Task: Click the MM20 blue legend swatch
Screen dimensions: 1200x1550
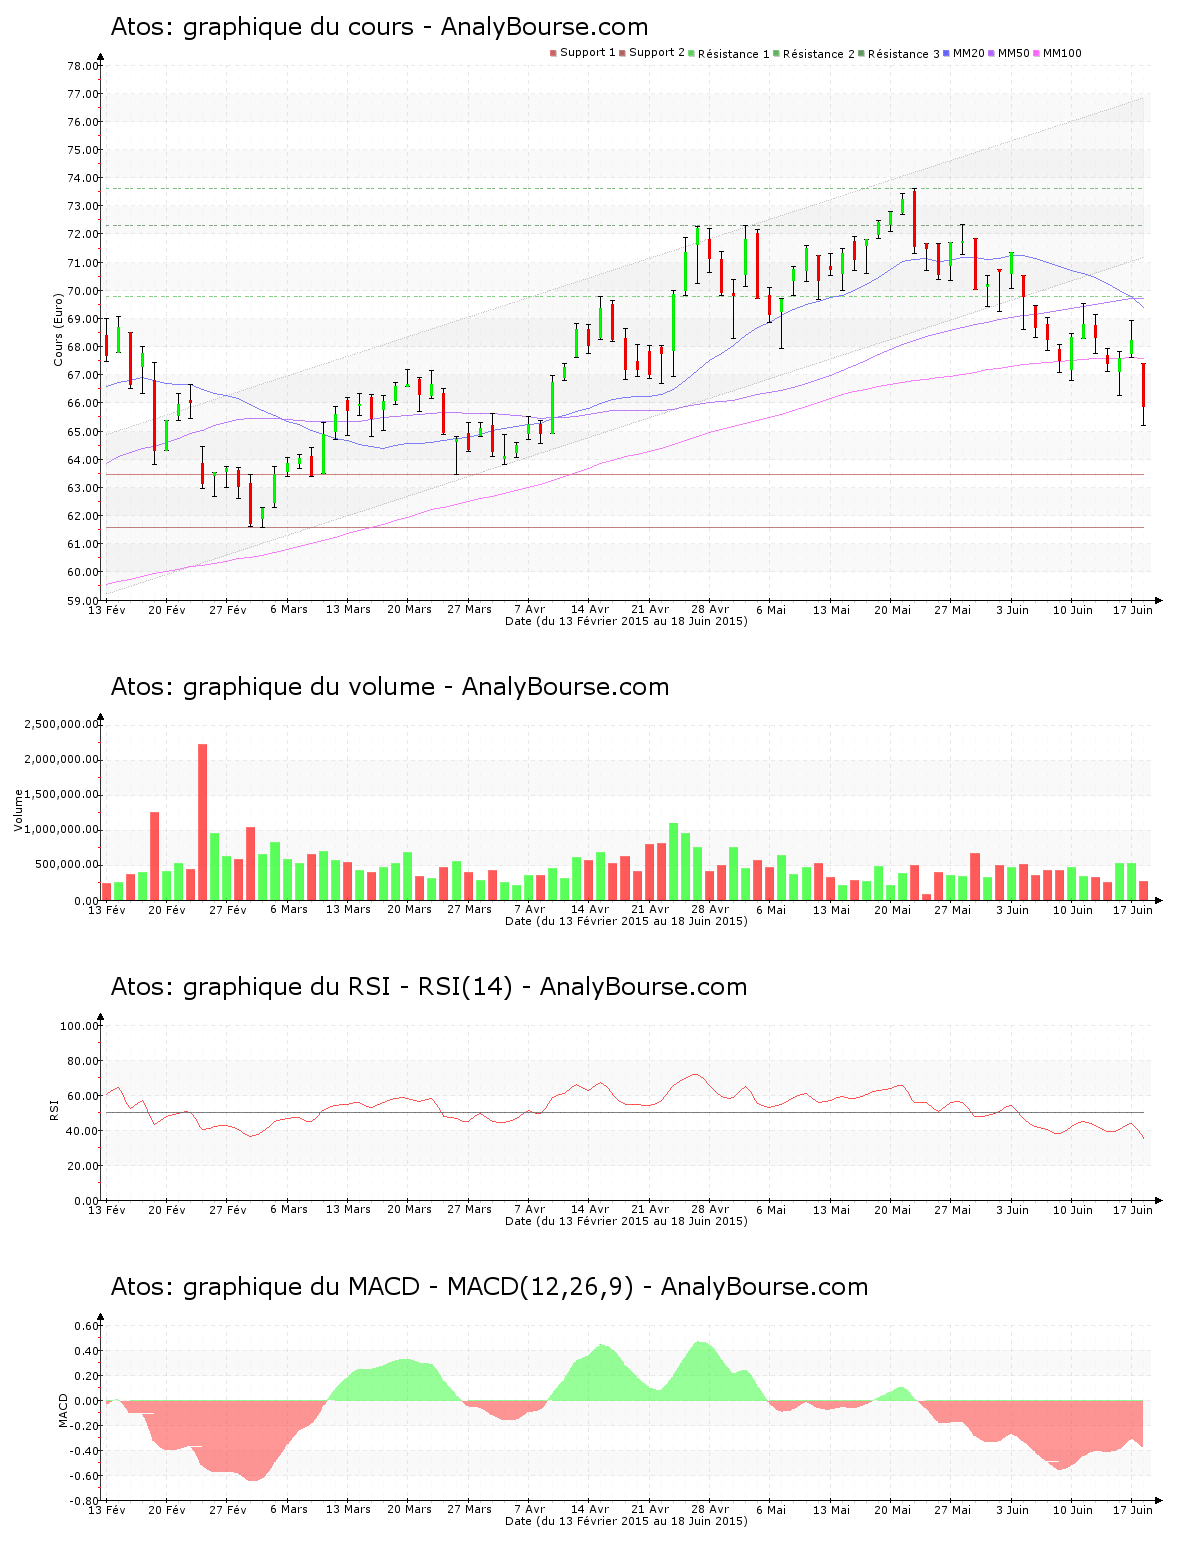Action: click(946, 53)
